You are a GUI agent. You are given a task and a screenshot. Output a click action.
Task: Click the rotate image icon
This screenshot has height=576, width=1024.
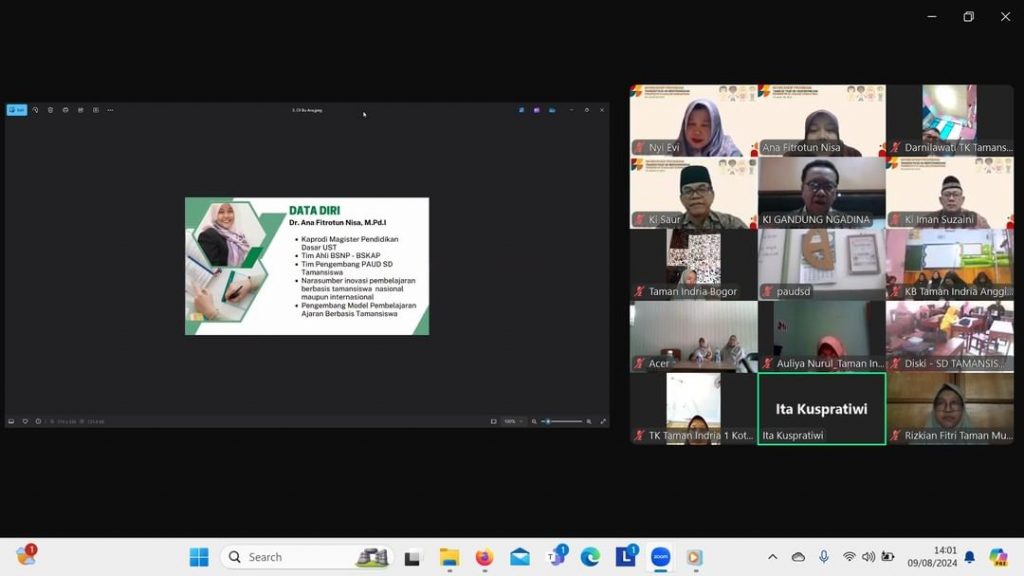(x=36, y=110)
